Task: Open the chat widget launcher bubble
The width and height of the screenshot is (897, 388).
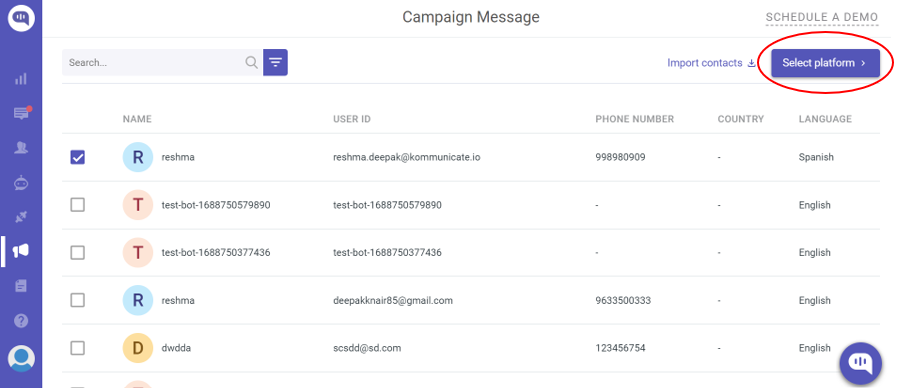Action: [860, 363]
